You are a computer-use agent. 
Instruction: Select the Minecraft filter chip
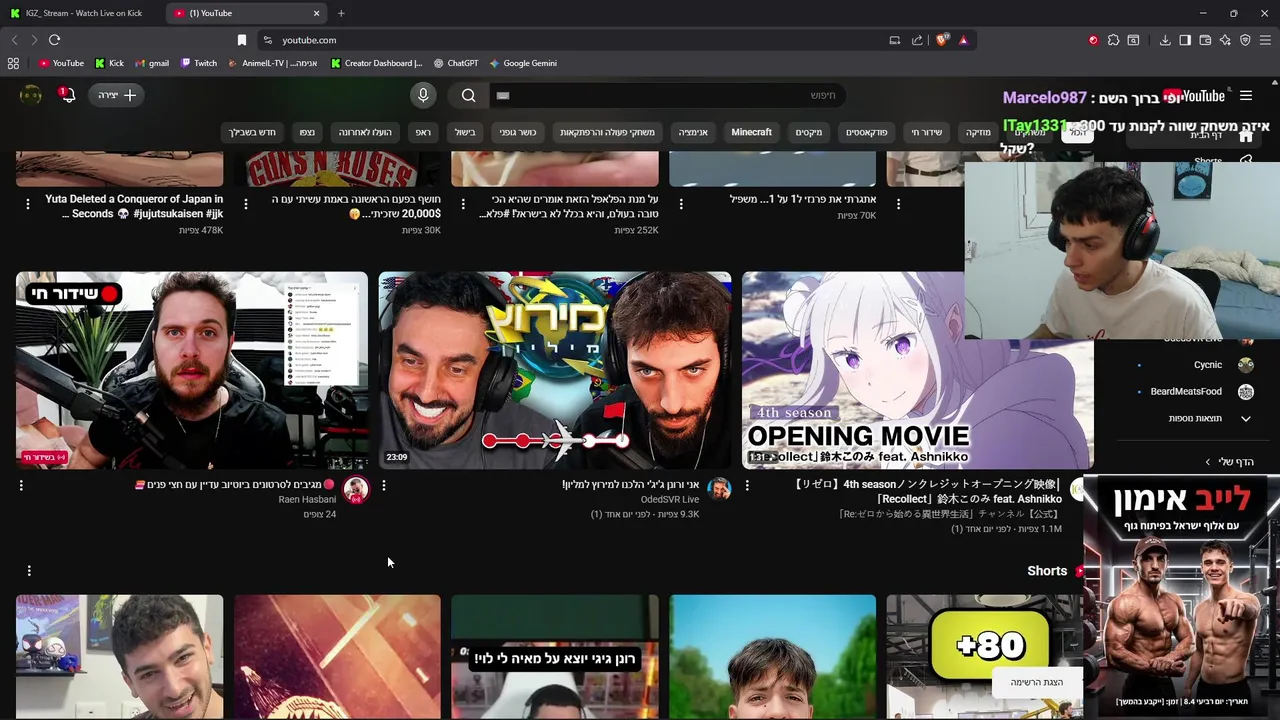751,132
